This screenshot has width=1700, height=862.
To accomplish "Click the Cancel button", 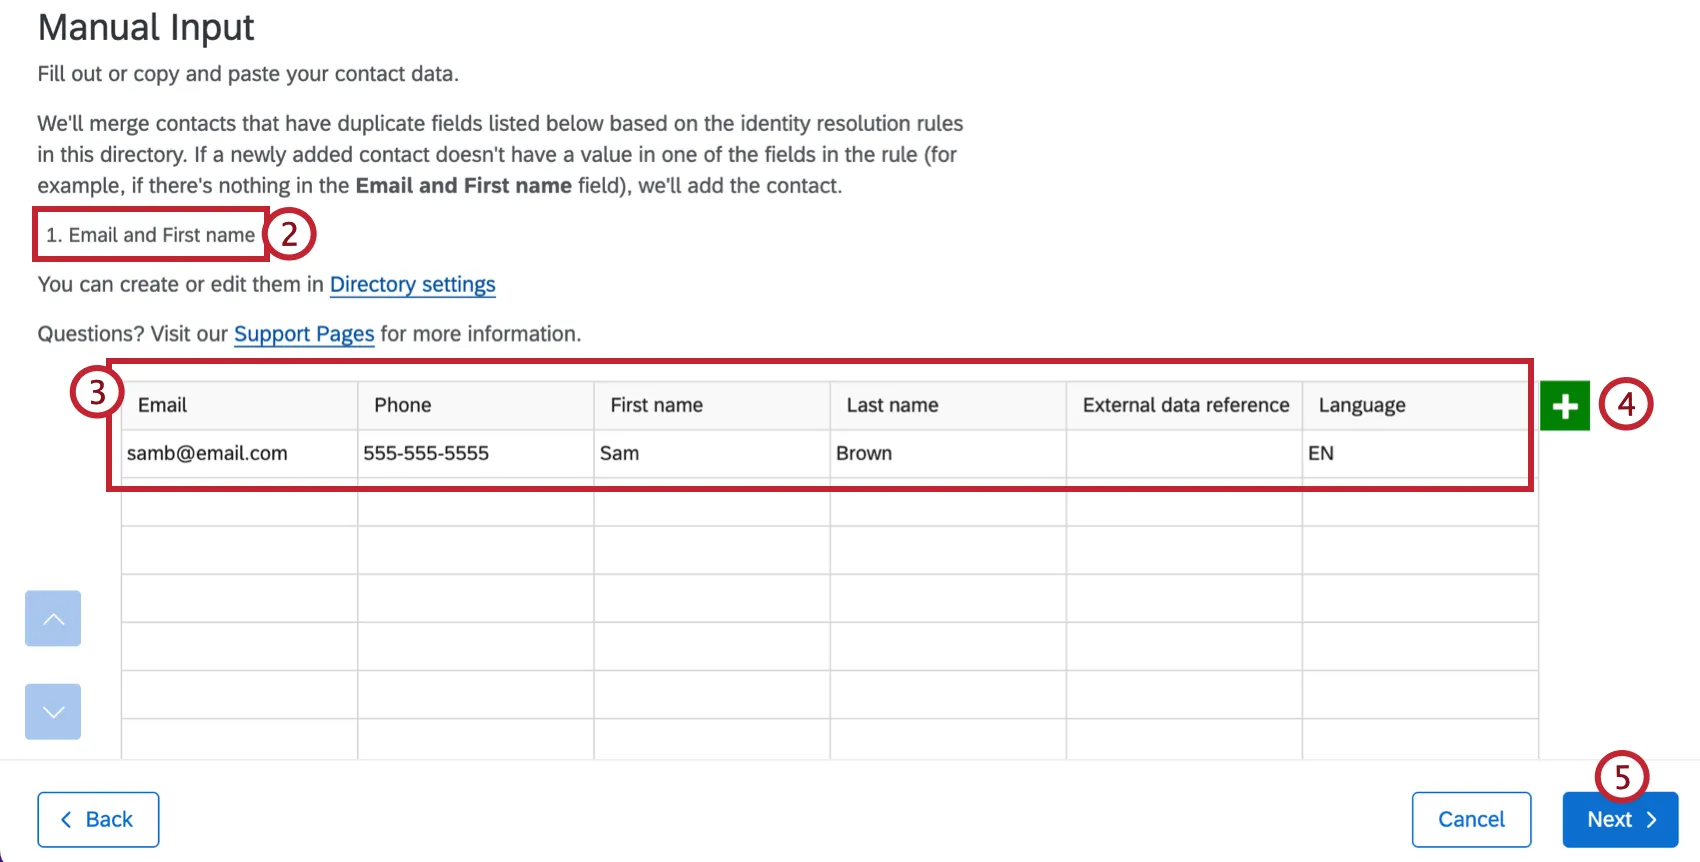I will (x=1471, y=819).
